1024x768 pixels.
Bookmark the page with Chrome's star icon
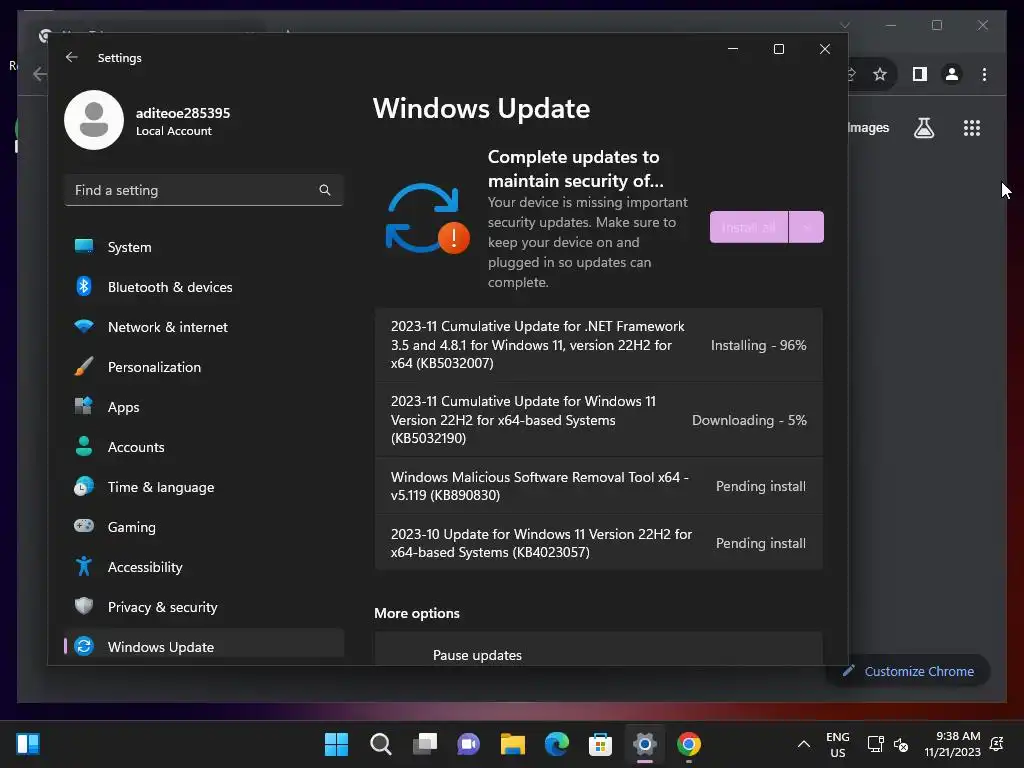point(880,74)
